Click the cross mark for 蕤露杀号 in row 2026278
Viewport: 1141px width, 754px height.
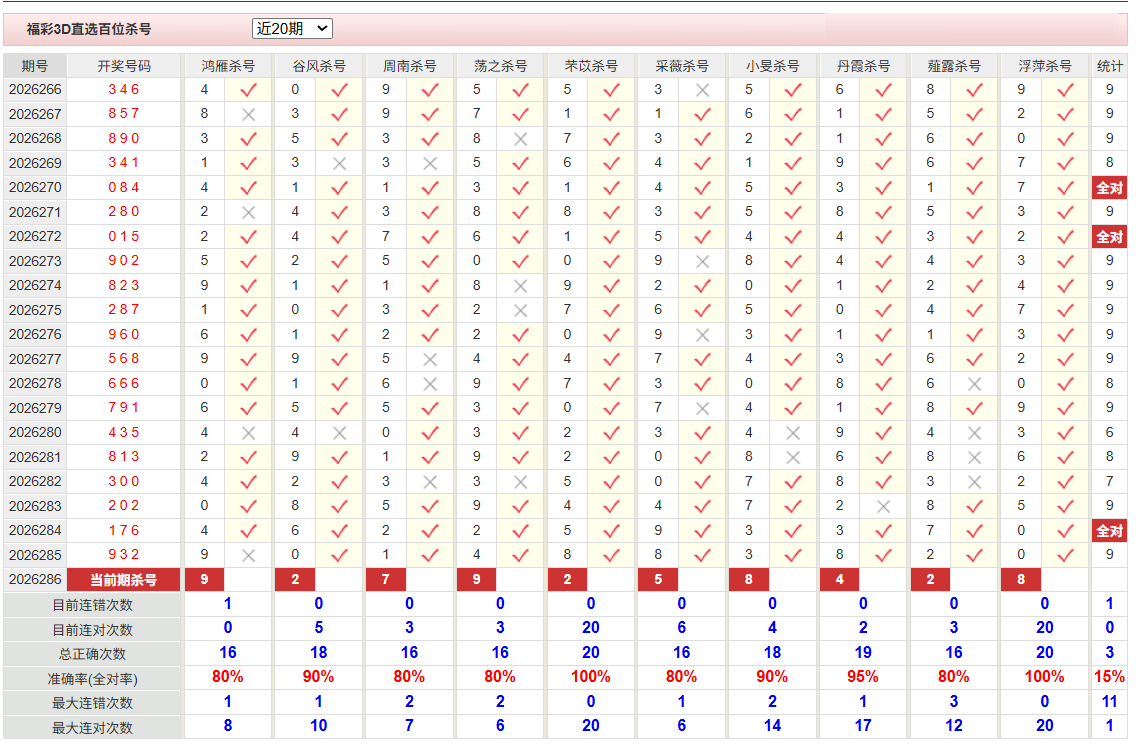[x=974, y=384]
